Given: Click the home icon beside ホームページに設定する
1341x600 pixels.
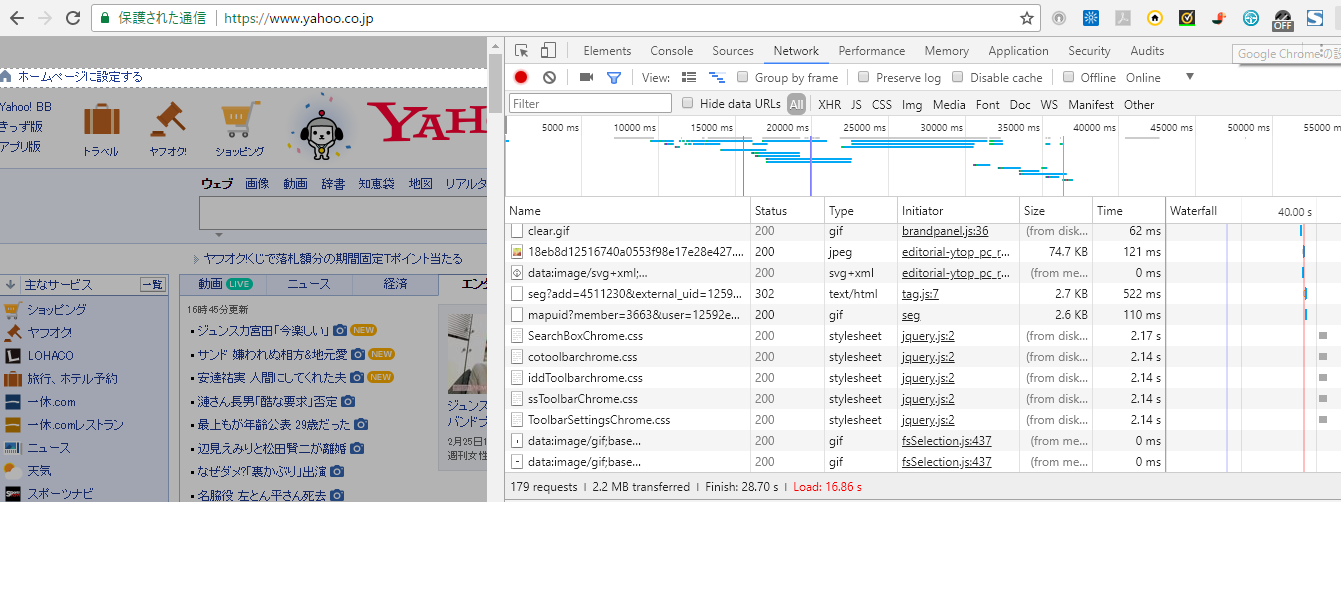Looking at the screenshot, I should 6,76.
